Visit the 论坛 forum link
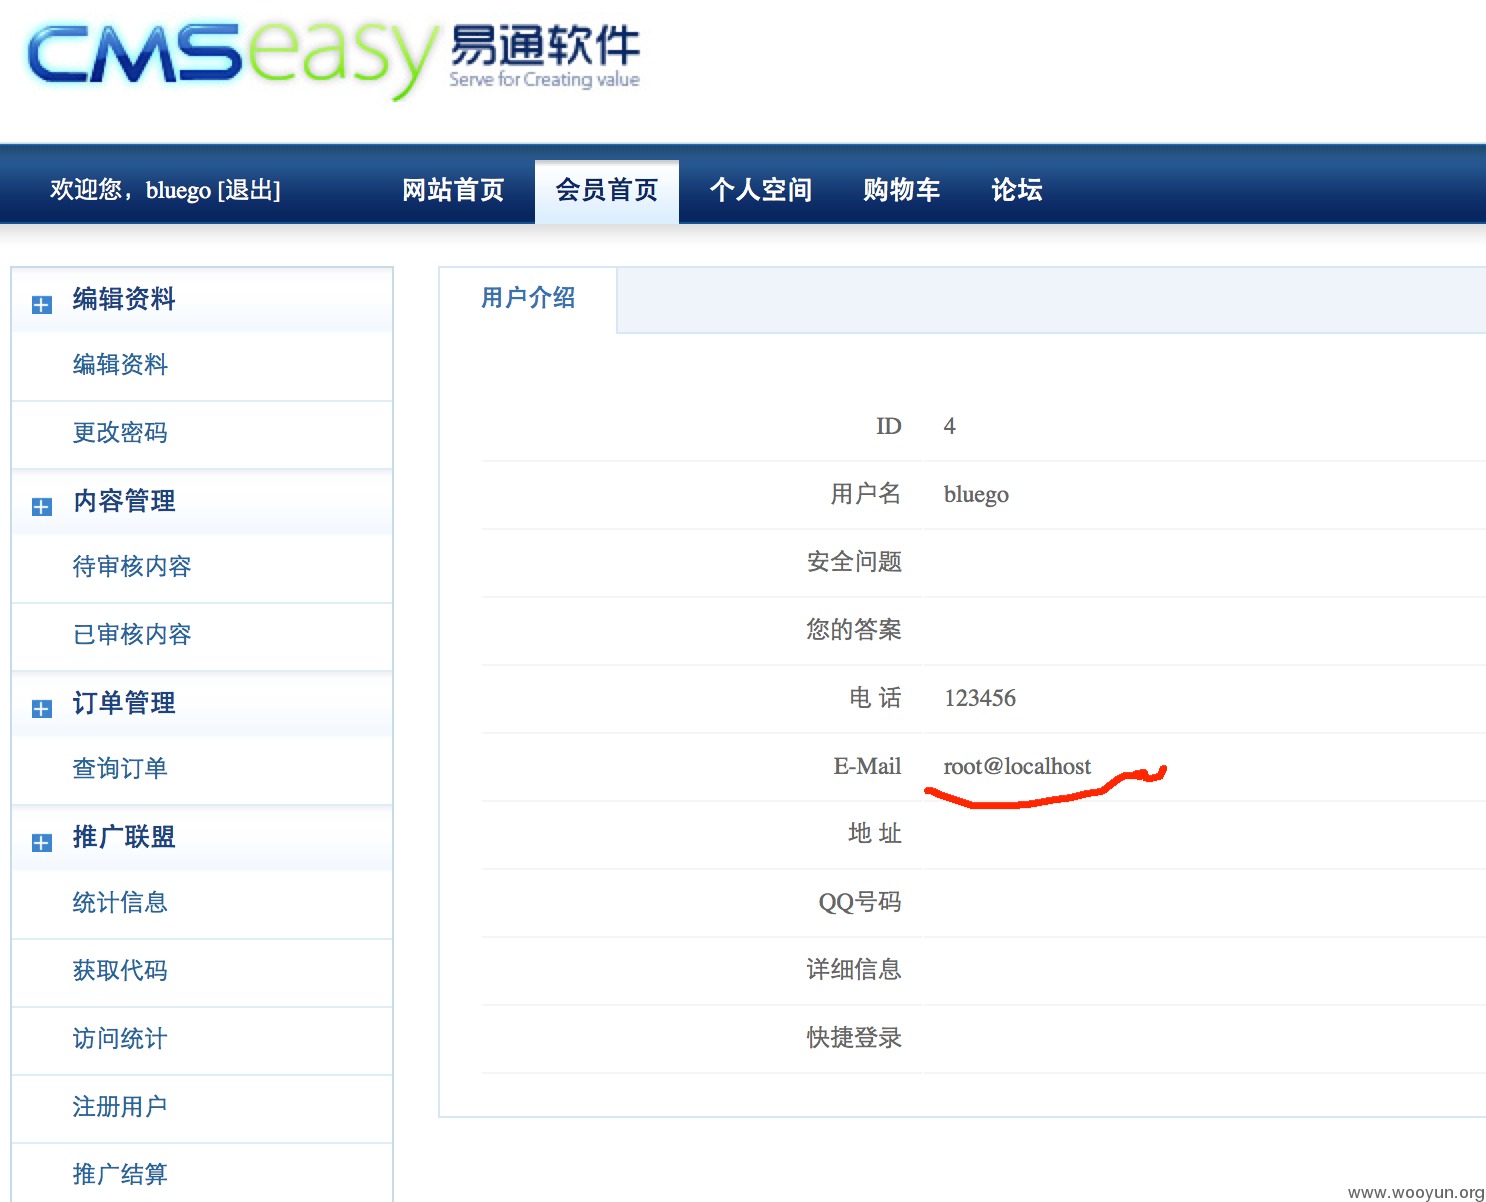Screen dimensions: 1486x1202 1016,190
